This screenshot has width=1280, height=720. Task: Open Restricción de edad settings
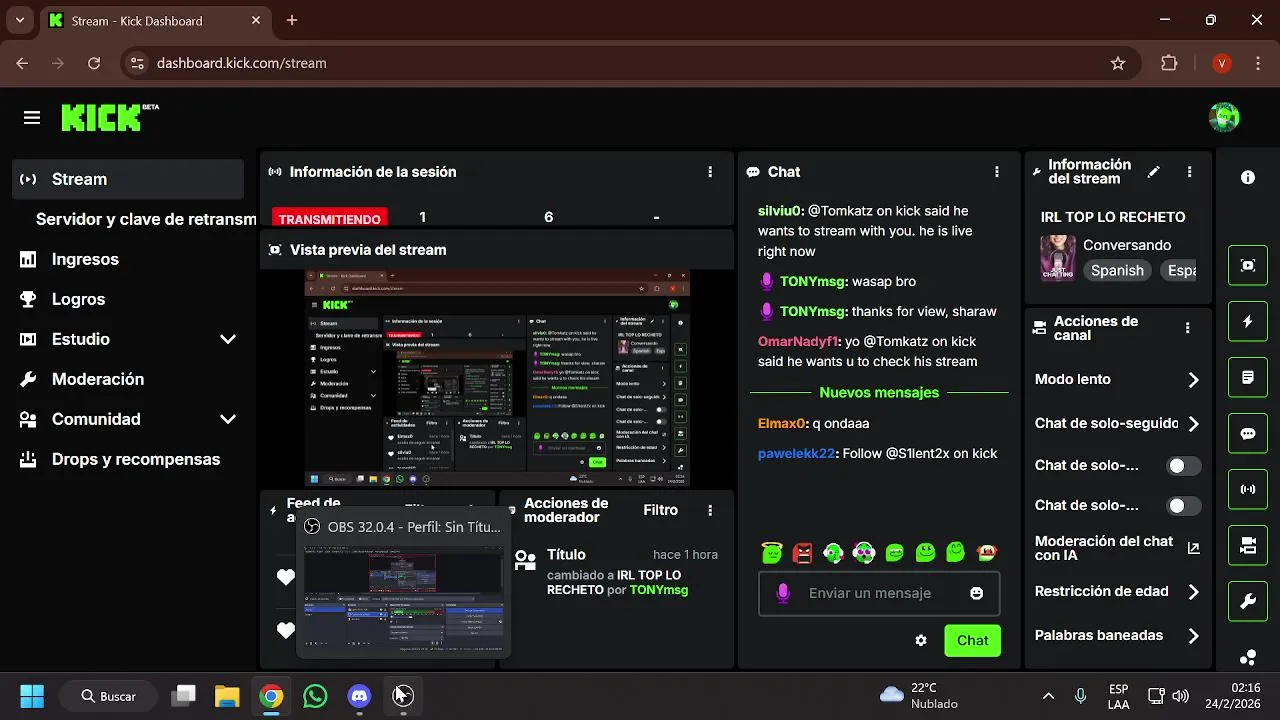click(x=1117, y=592)
